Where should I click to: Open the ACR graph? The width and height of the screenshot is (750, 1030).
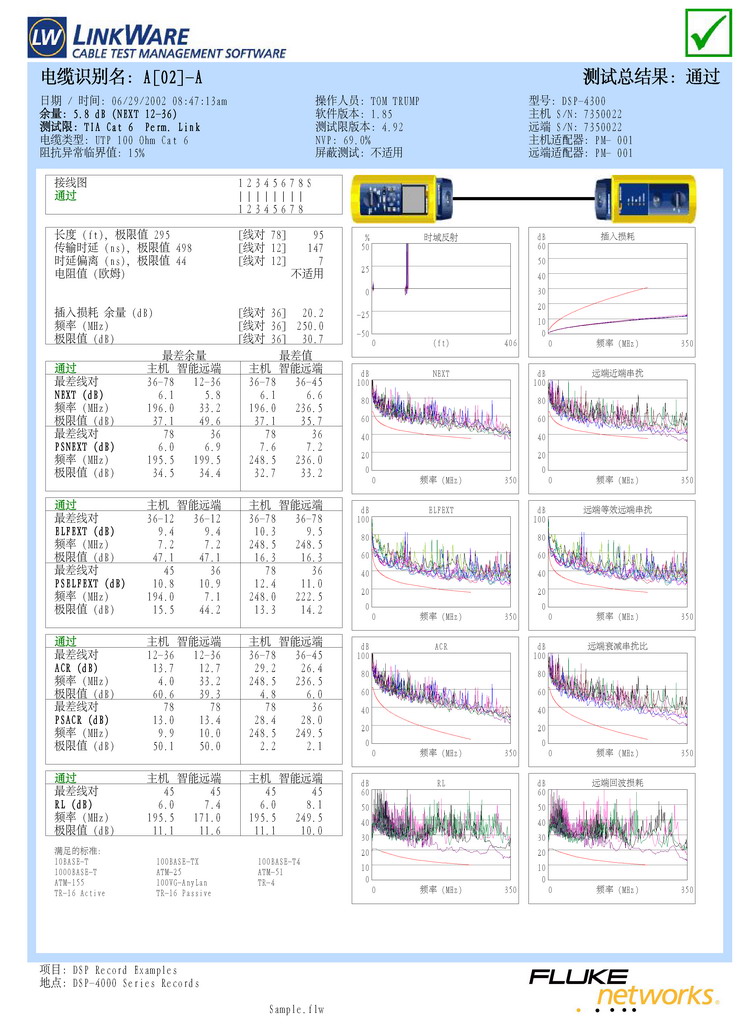(440, 698)
